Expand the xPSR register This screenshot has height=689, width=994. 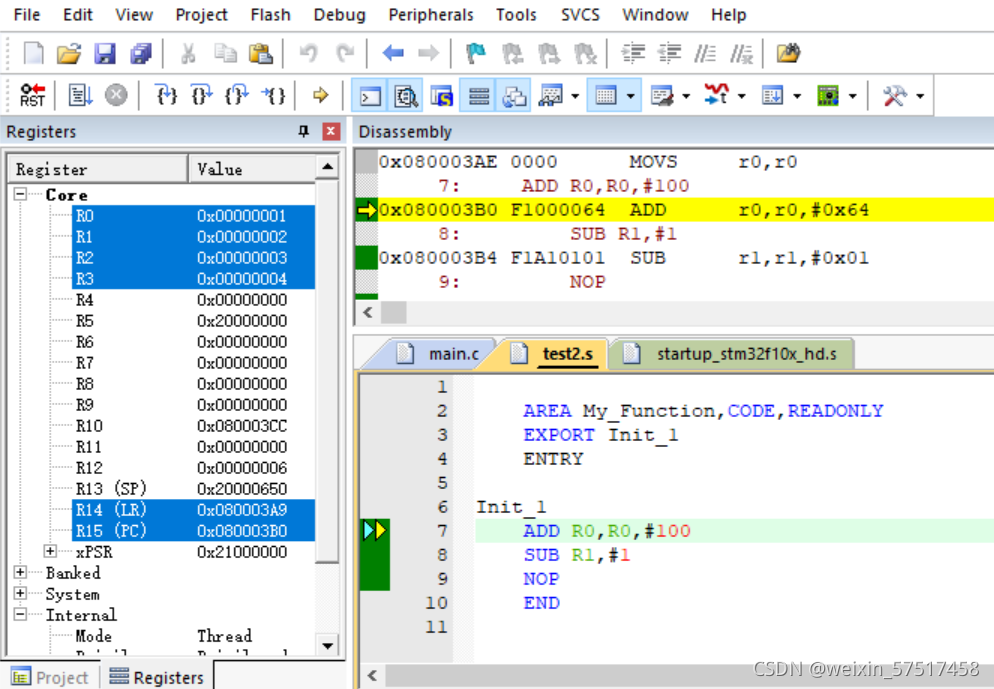[51, 551]
